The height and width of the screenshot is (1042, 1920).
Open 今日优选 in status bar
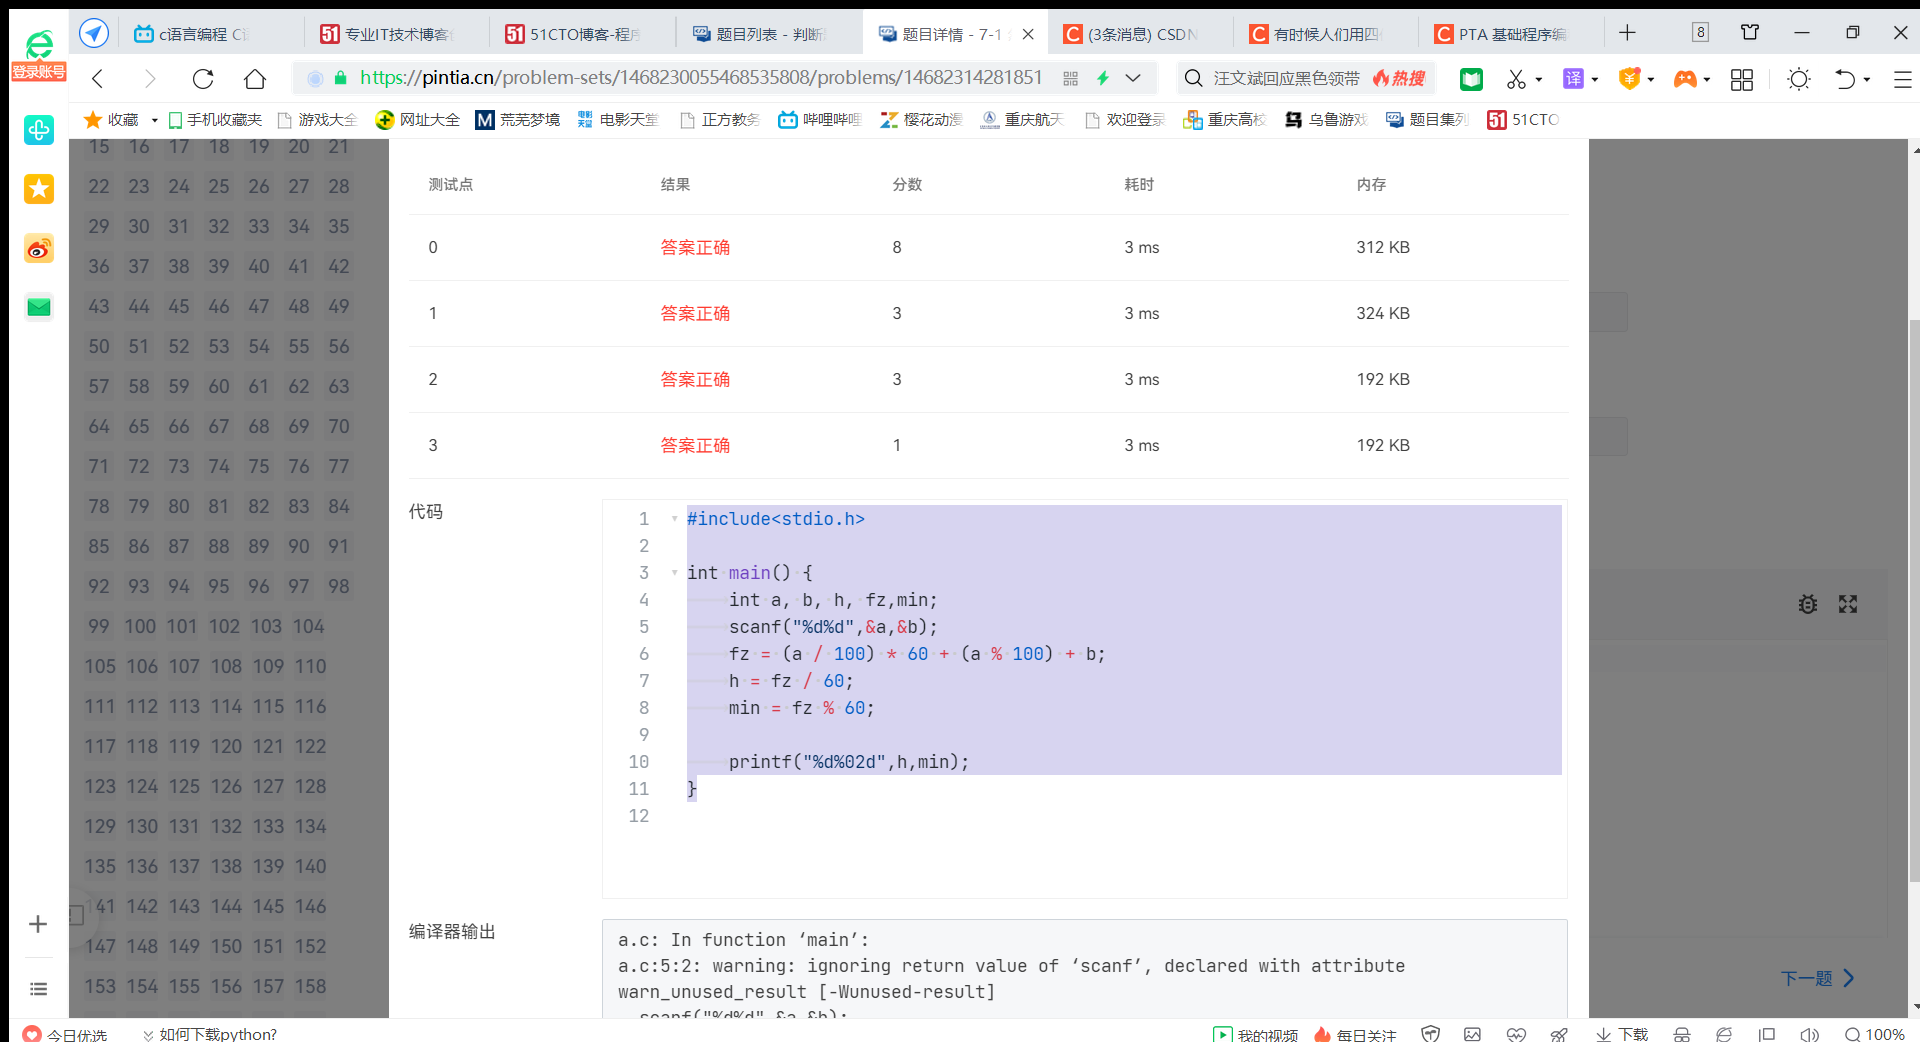click(66, 1034)
